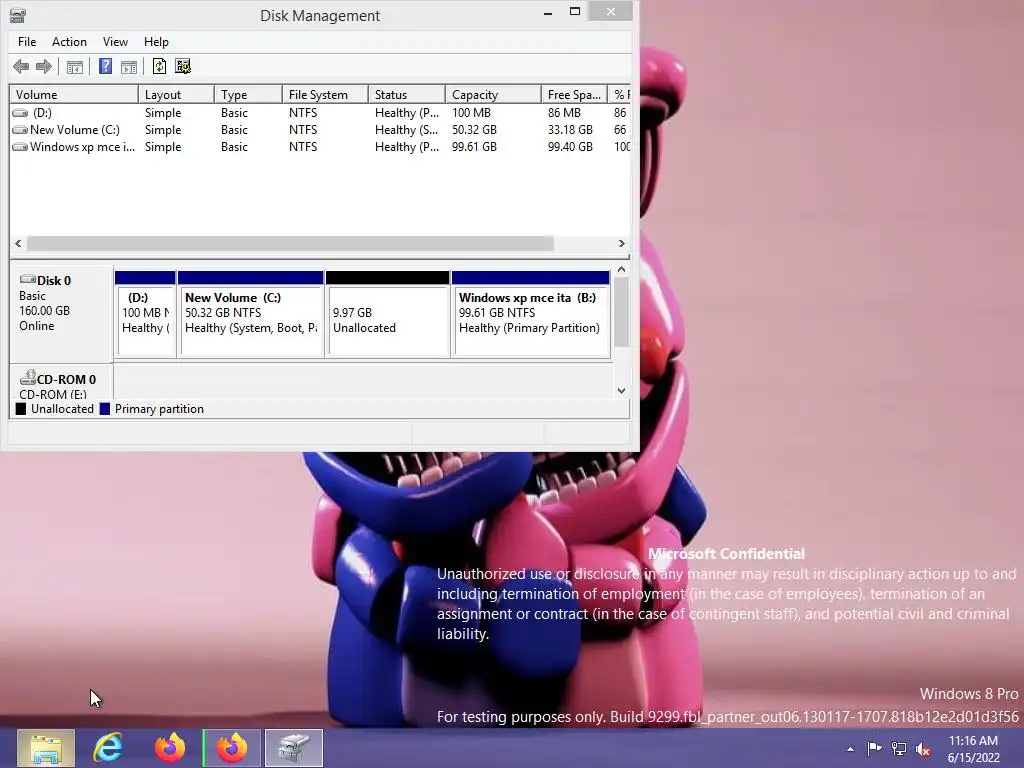Click the volume list's right scroll arrow
Screen dimensions: 1024x768
(x=621, y=244)
